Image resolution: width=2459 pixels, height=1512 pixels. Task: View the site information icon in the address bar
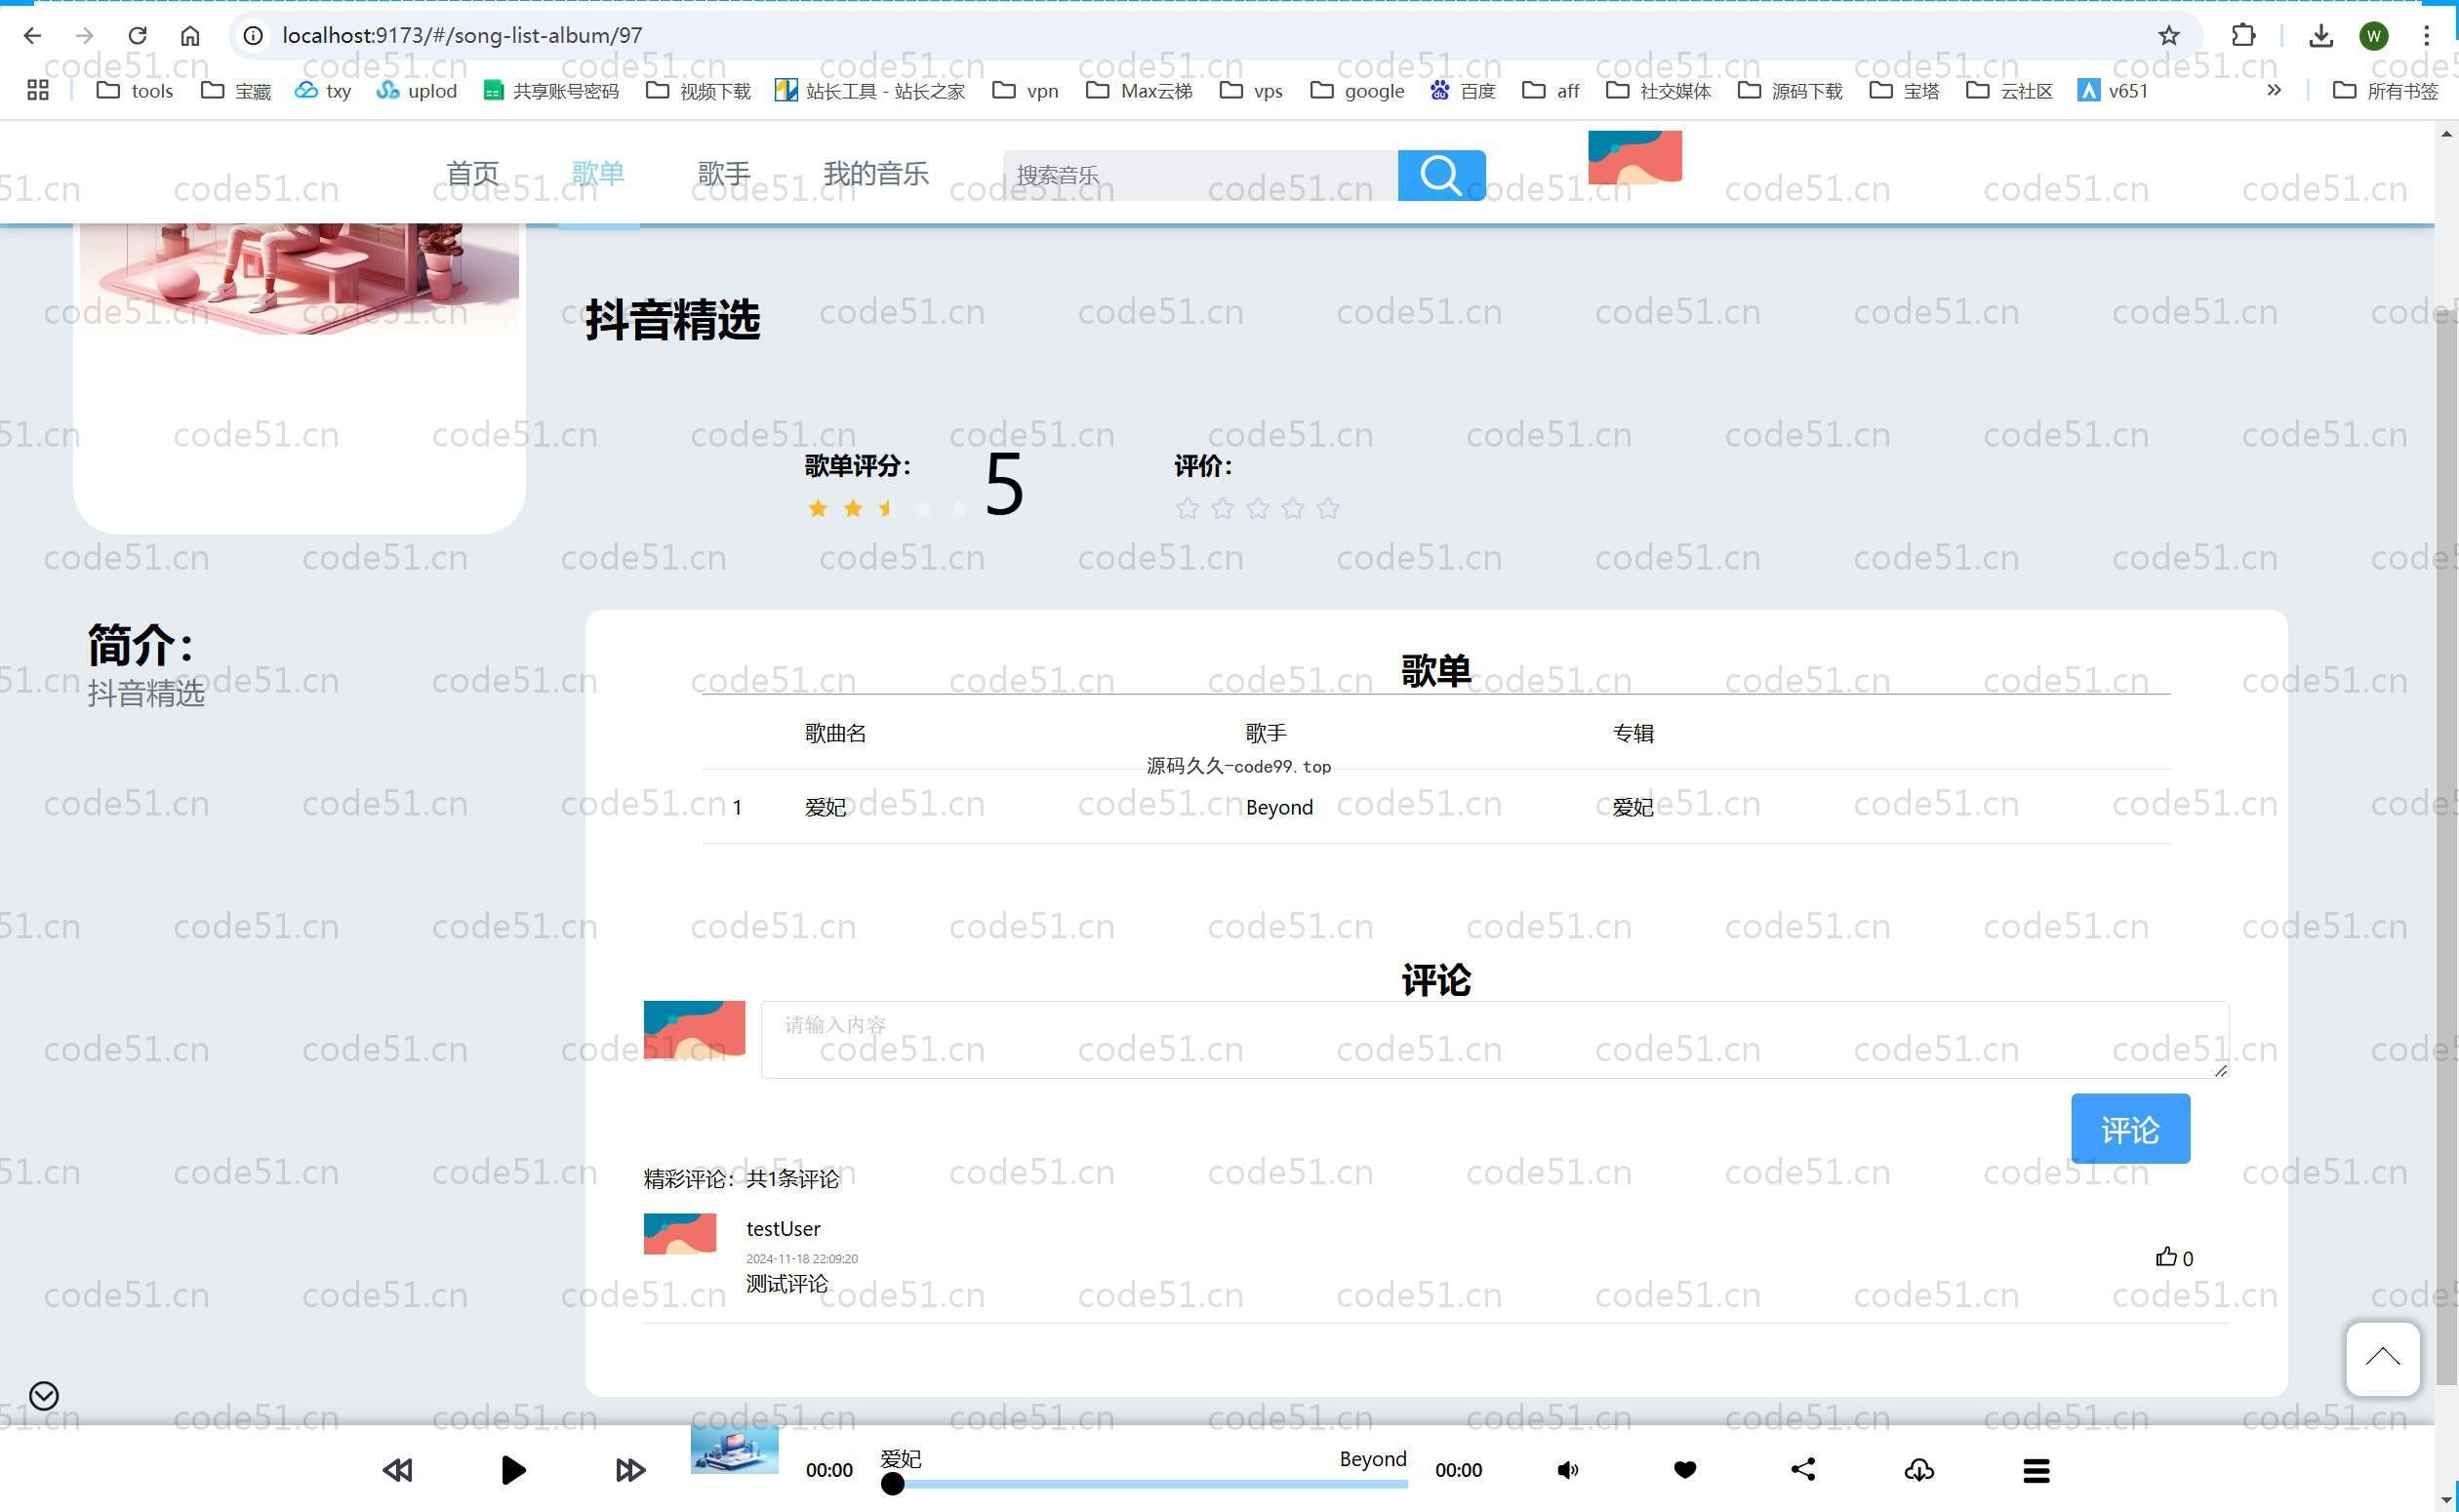pos(254,35)
